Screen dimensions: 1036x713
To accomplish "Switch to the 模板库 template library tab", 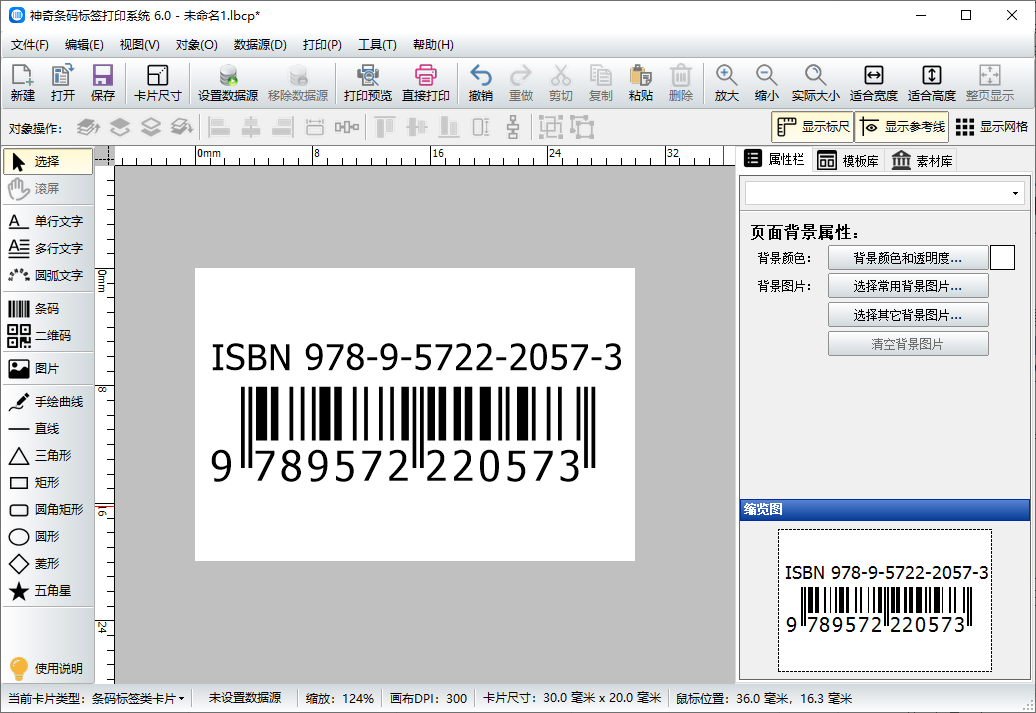I will click(x=848, y=161).
